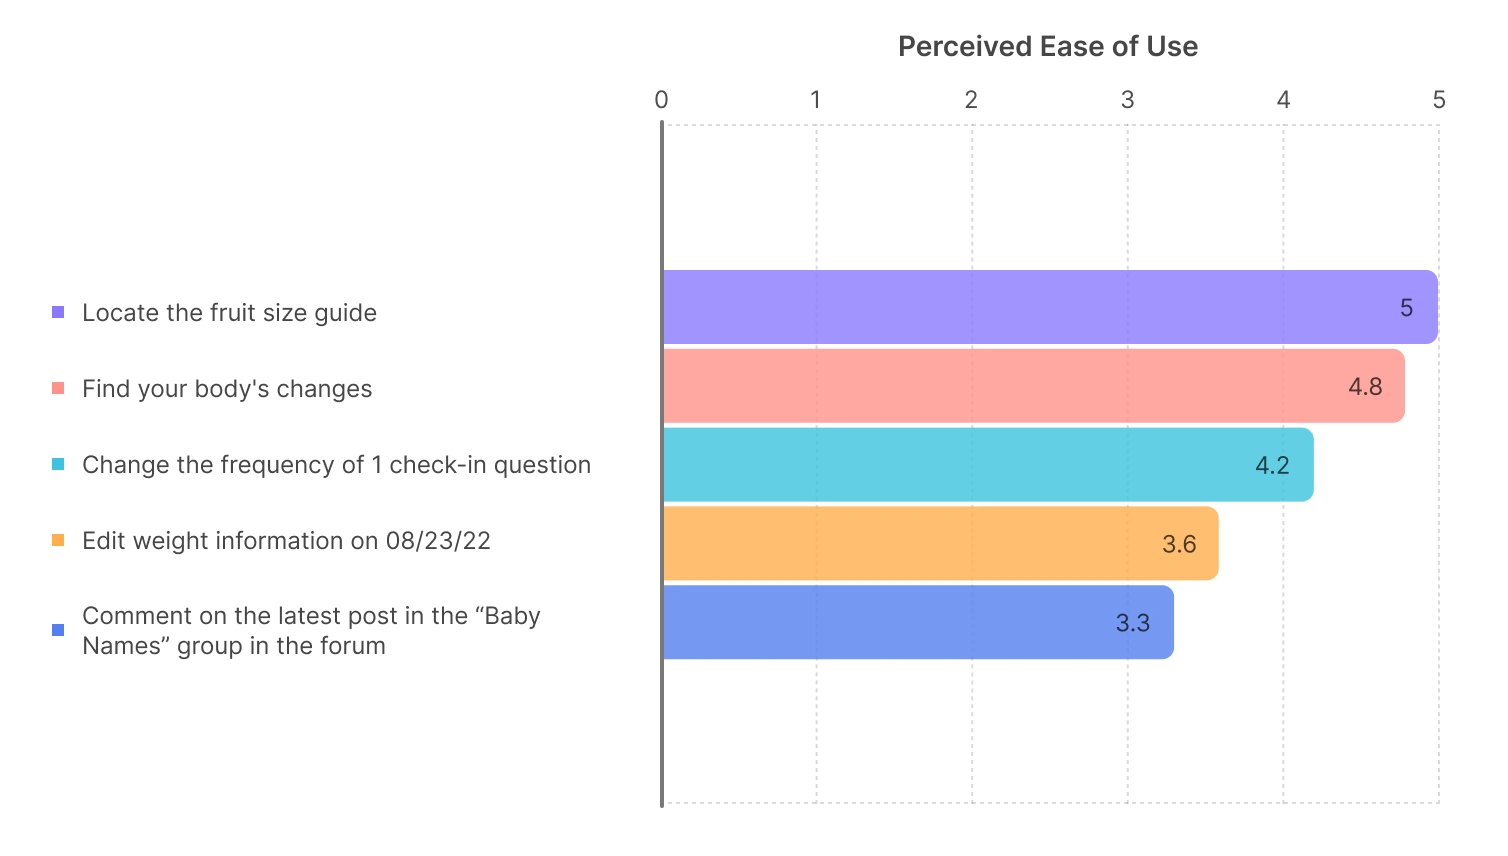Click the orange weight information legend swatch
The image size is (1508, 856).
click(58, 541)
